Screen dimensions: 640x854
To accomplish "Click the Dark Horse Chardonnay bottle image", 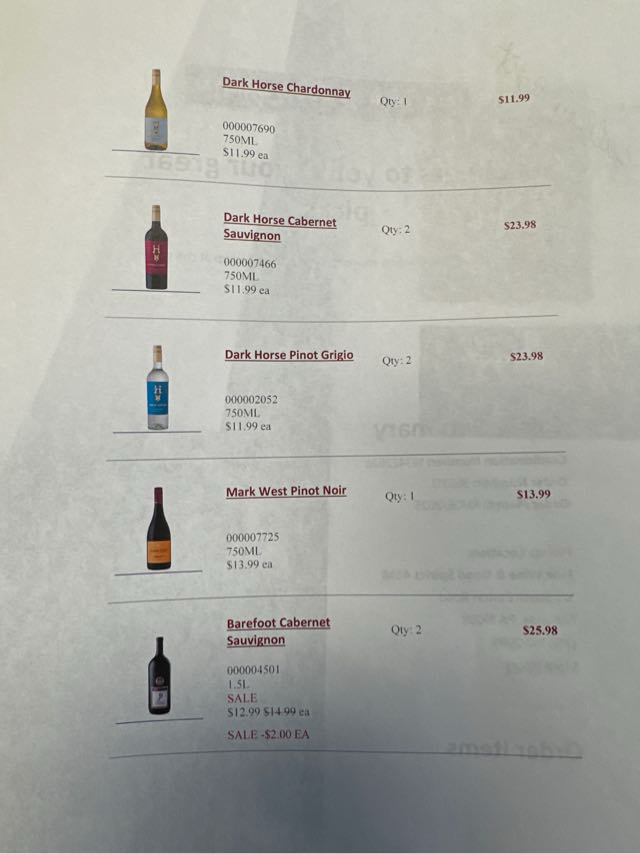I will point(156,109).
